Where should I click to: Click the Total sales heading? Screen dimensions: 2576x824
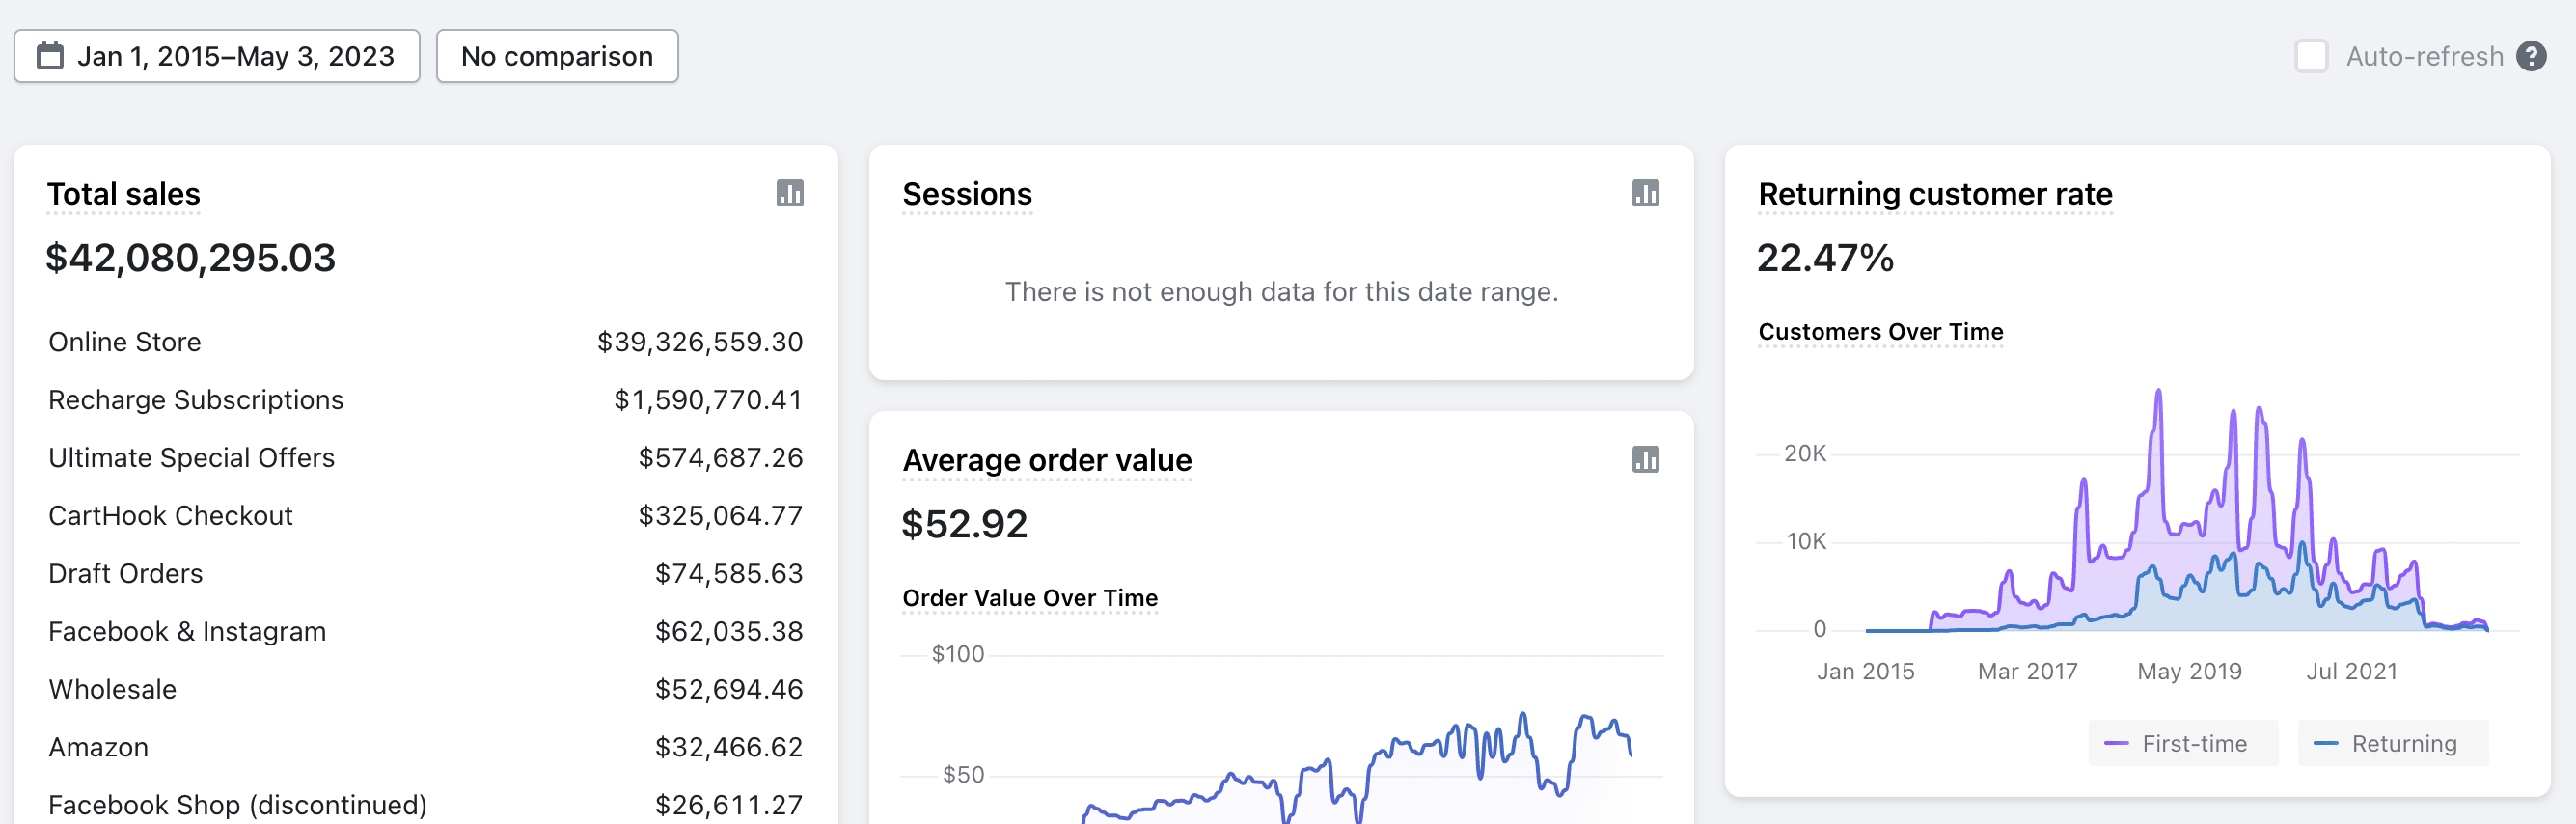coord(124,194)
